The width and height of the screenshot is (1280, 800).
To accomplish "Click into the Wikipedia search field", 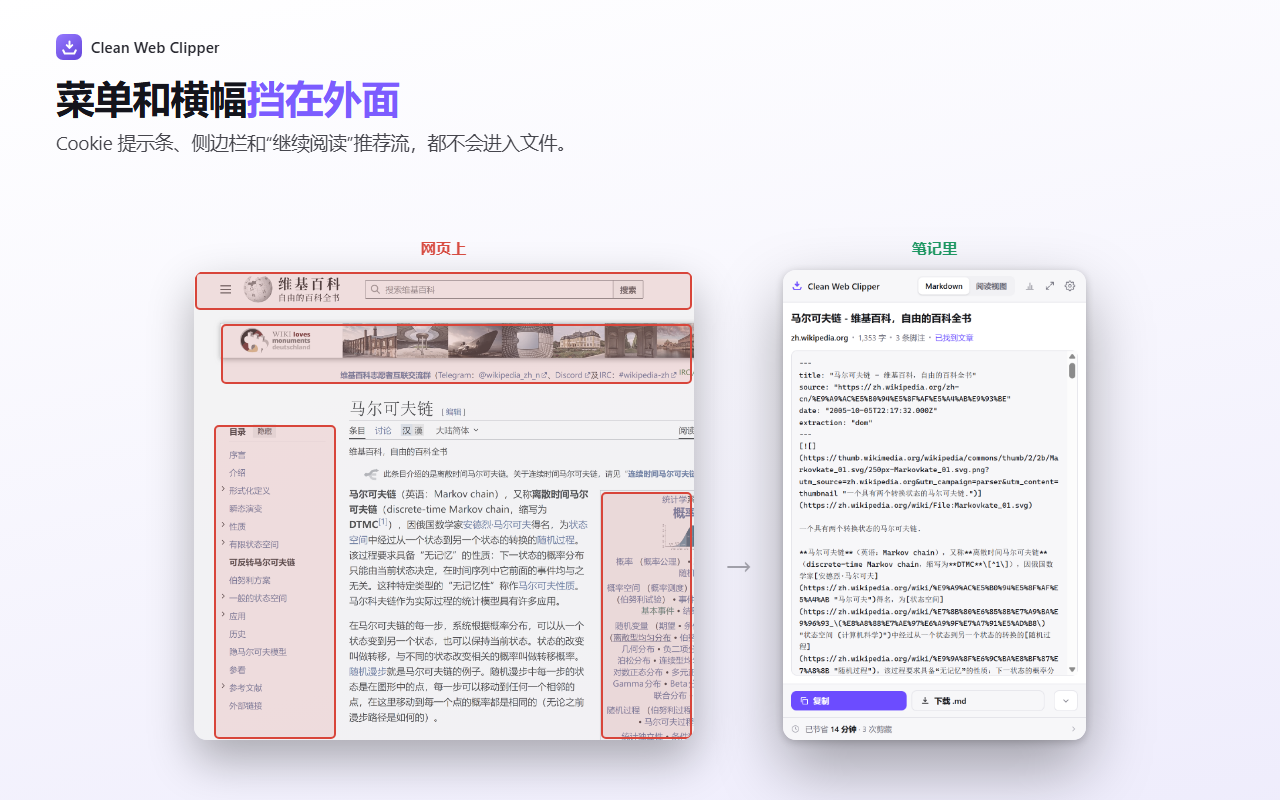I will pyautogui.click(x=489, y=290).
